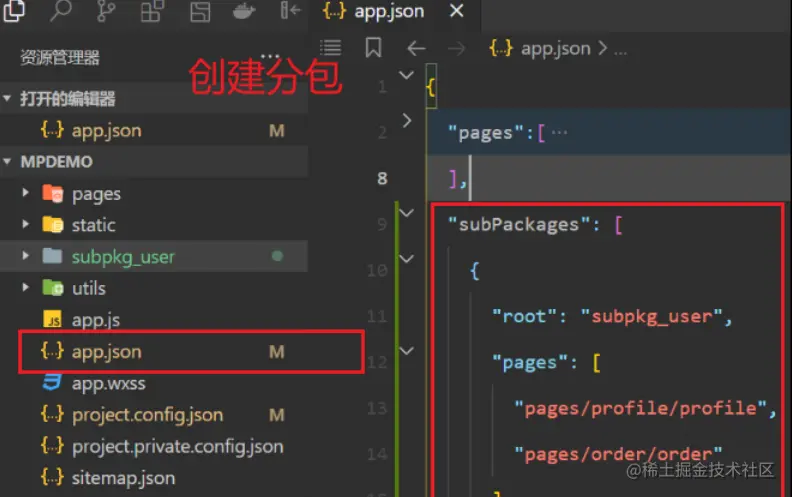Navigate back with the left arrow
Screen dimensions: 792x497
click(x=416, y=48)
